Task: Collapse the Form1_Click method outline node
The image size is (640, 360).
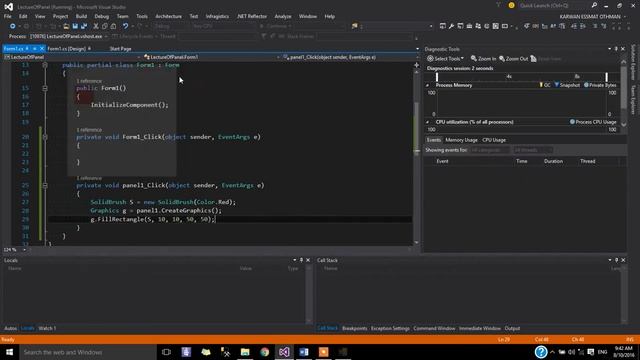Action: 45,137
